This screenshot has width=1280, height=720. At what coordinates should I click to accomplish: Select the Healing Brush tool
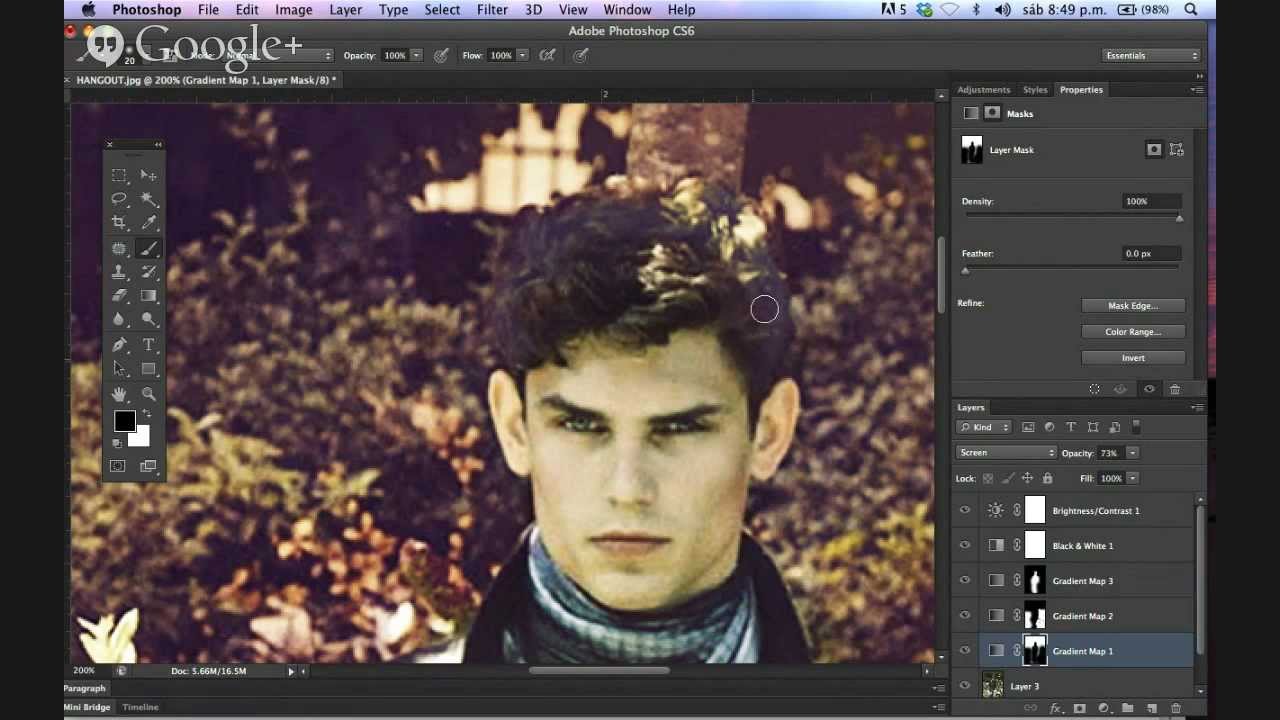(x=119, y=248)
